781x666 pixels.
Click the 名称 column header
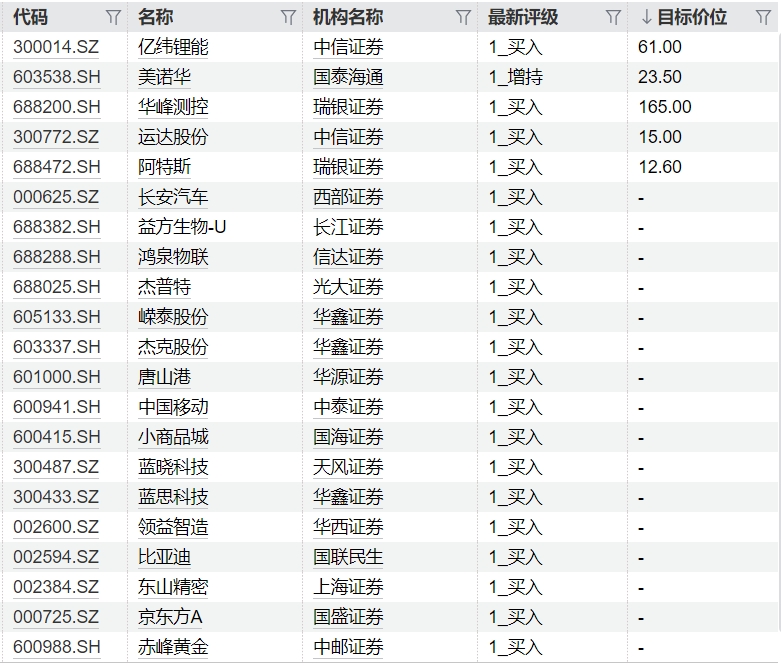[x=156, y=17]
